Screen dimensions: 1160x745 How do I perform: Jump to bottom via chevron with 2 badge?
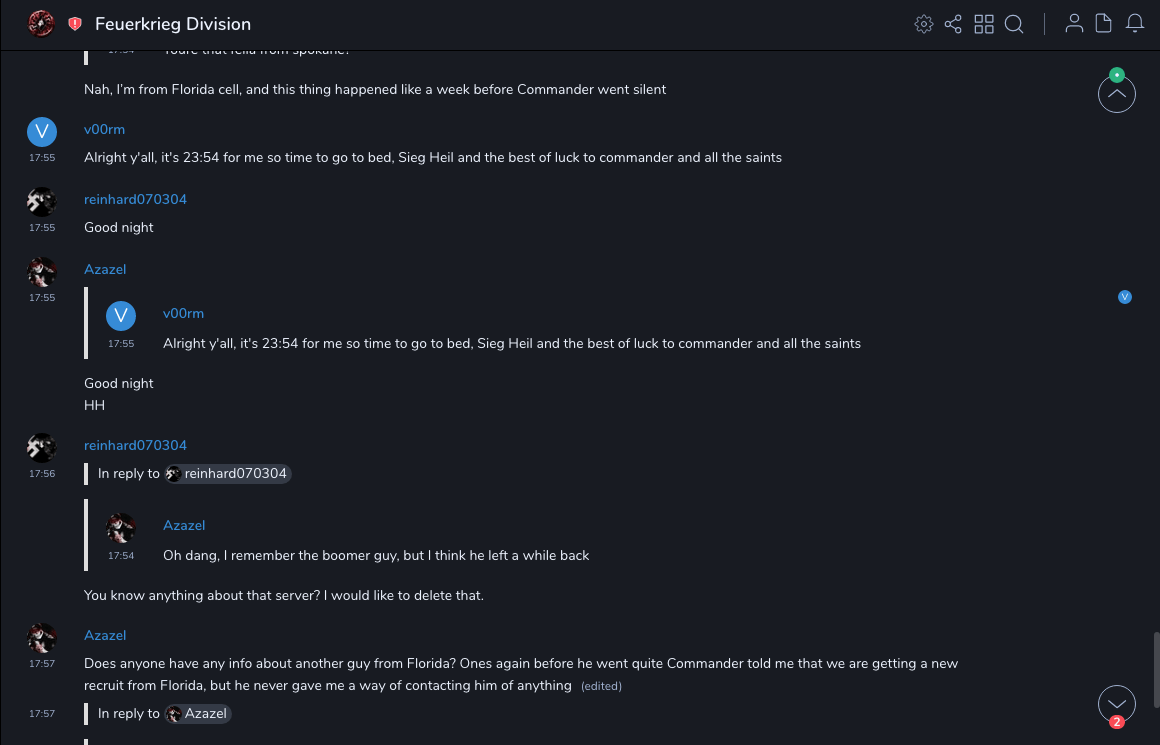click(1116, 704)
